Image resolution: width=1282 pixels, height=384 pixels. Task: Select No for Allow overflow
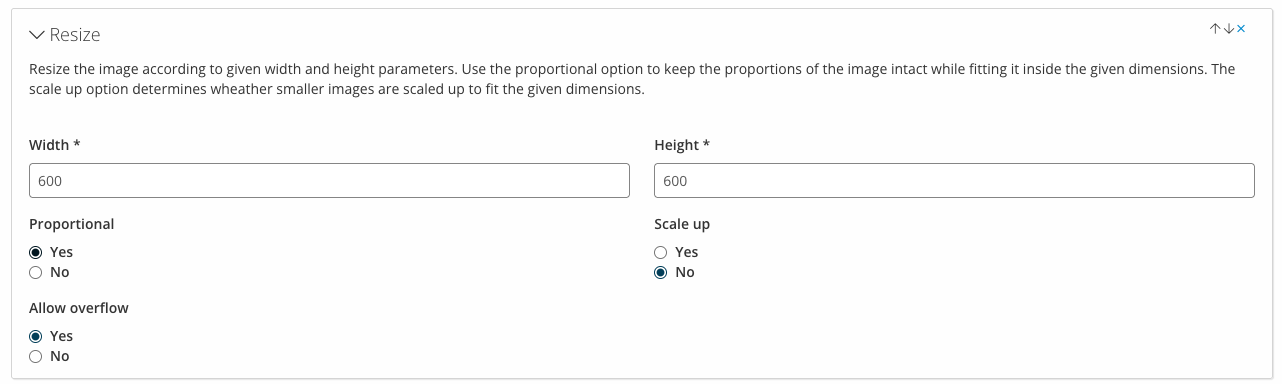coord(36,356)
